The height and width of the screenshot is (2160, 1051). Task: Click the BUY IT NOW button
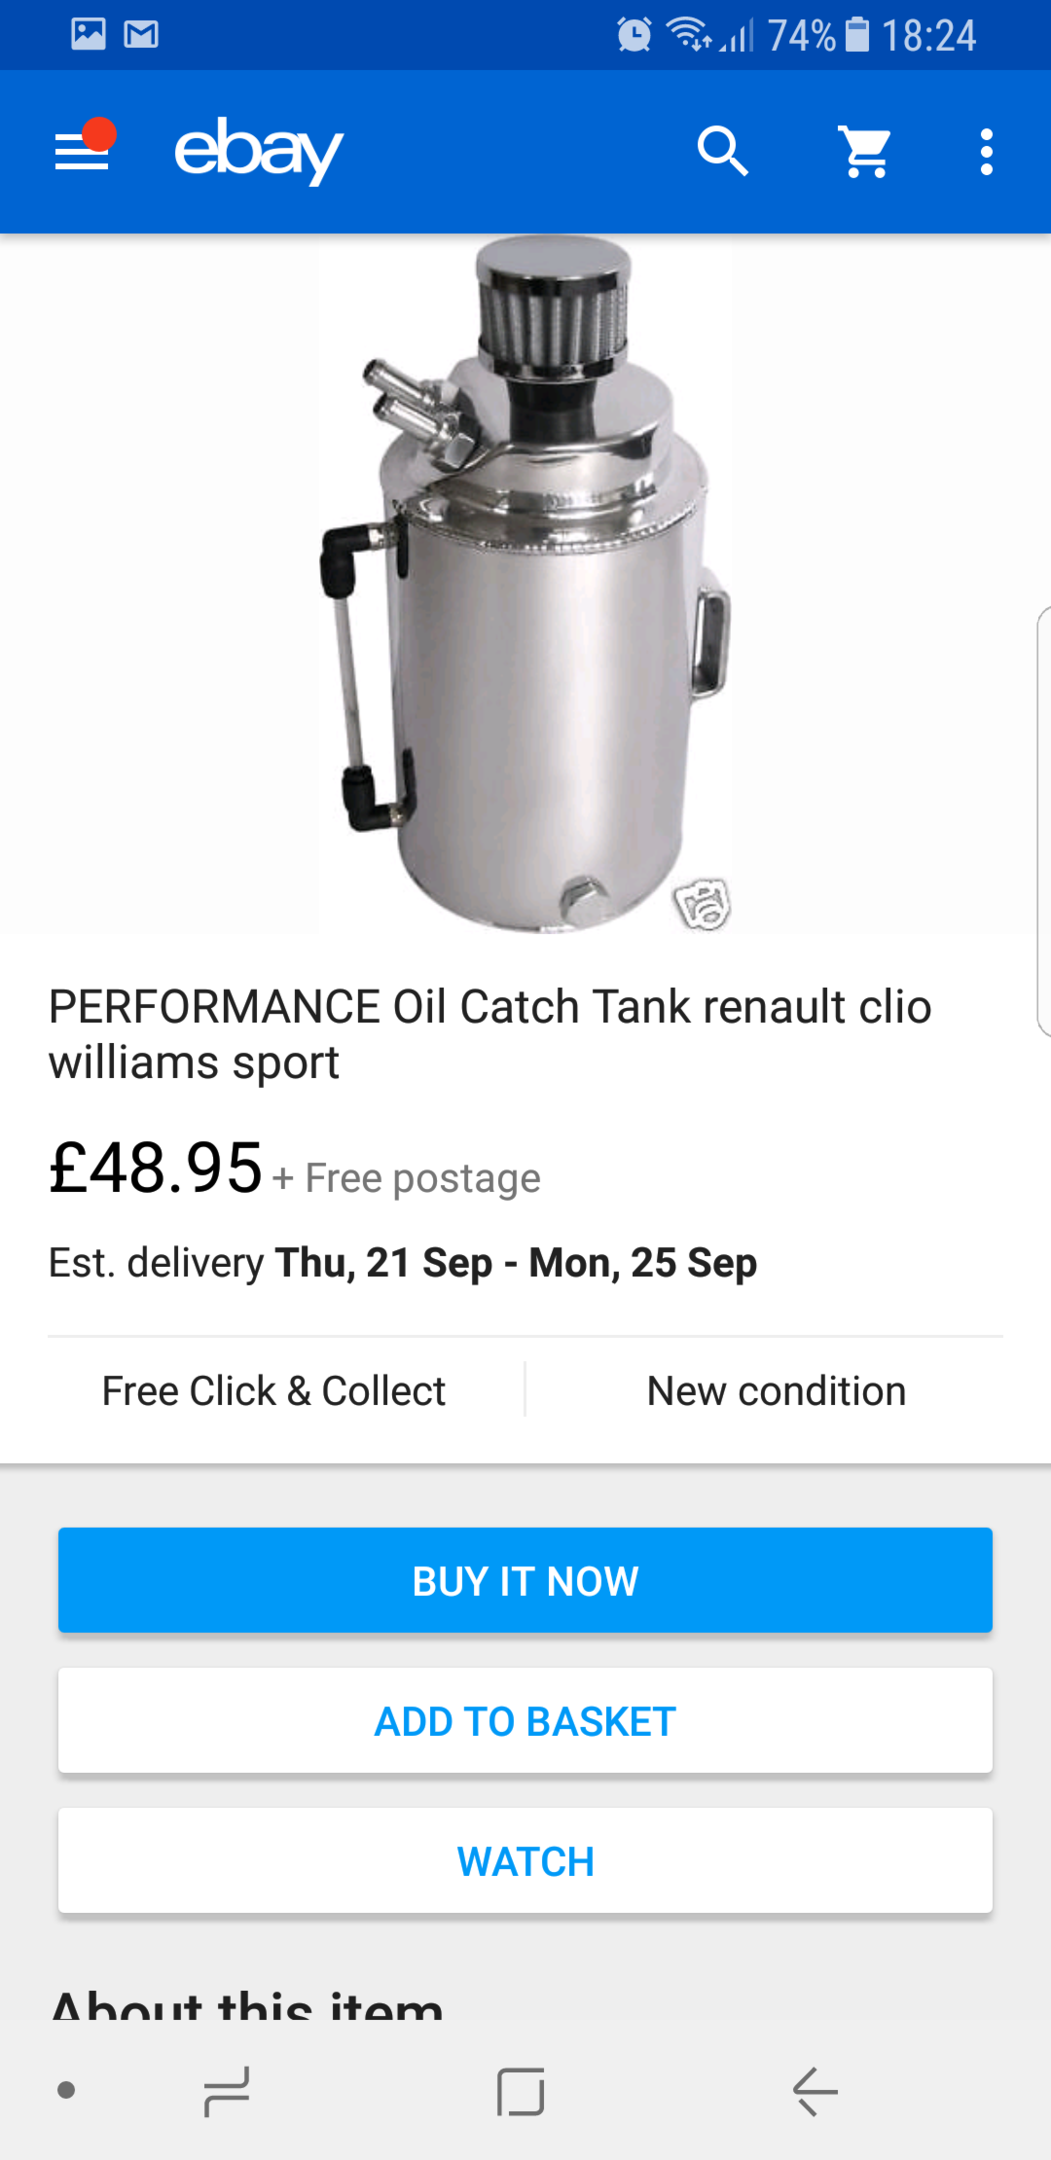tap(525, 1580)
